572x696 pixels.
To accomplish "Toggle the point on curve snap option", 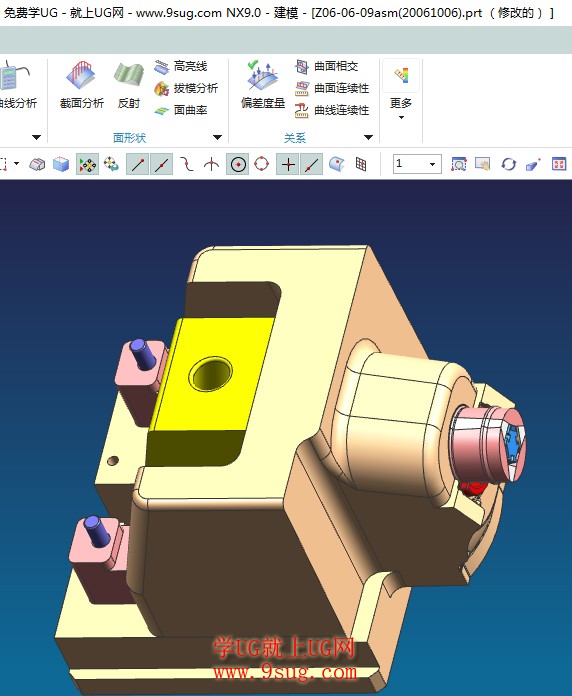I will 312,164.
